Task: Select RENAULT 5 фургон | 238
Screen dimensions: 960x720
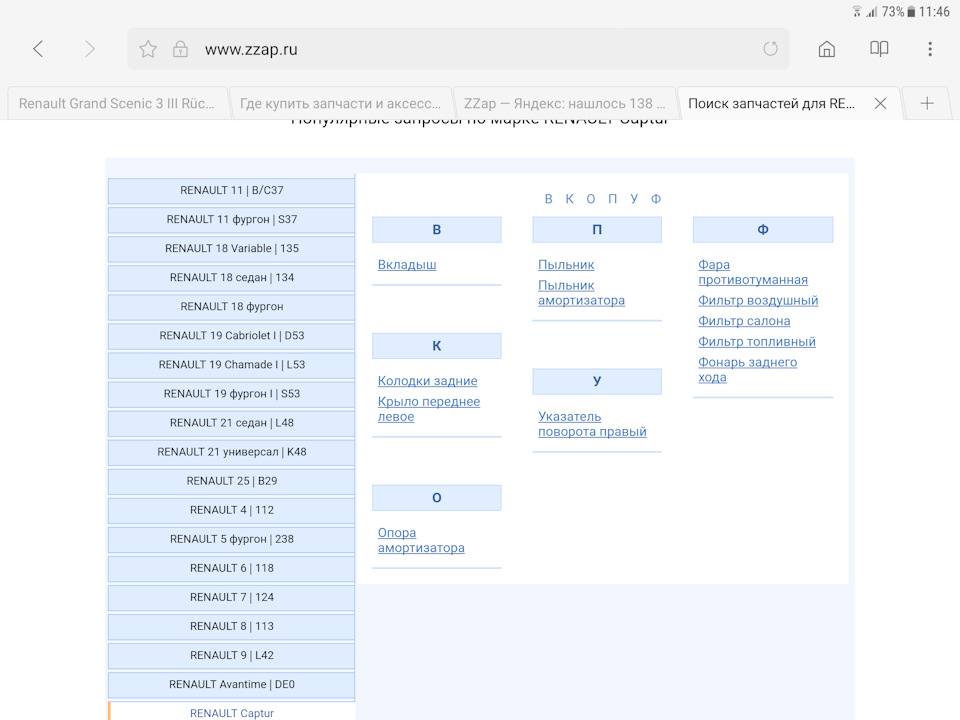Action: (x=231, y=539)
